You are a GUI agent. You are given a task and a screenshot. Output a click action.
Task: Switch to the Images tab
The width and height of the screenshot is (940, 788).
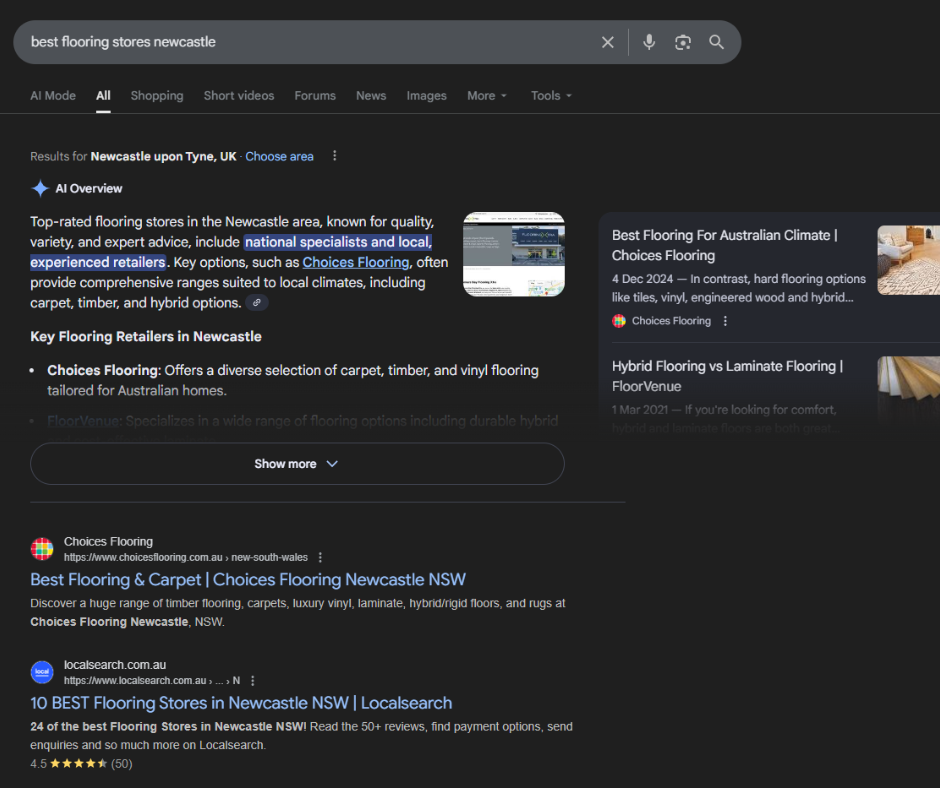click(x=426, y=96)
